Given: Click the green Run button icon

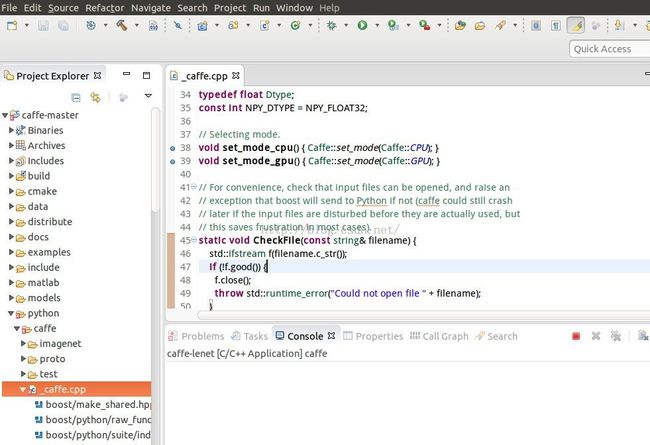Looking at the screenshot, I should (362, 25).
